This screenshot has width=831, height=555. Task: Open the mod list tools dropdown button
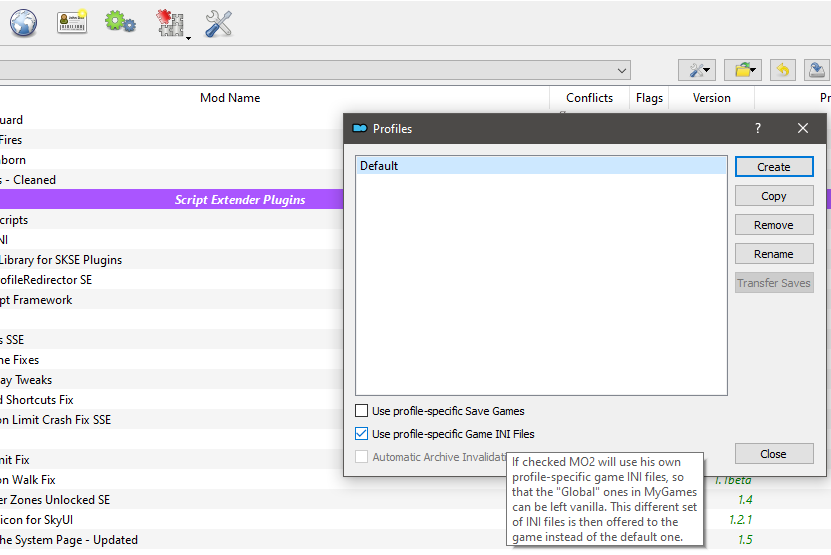(x=697, y=70)
